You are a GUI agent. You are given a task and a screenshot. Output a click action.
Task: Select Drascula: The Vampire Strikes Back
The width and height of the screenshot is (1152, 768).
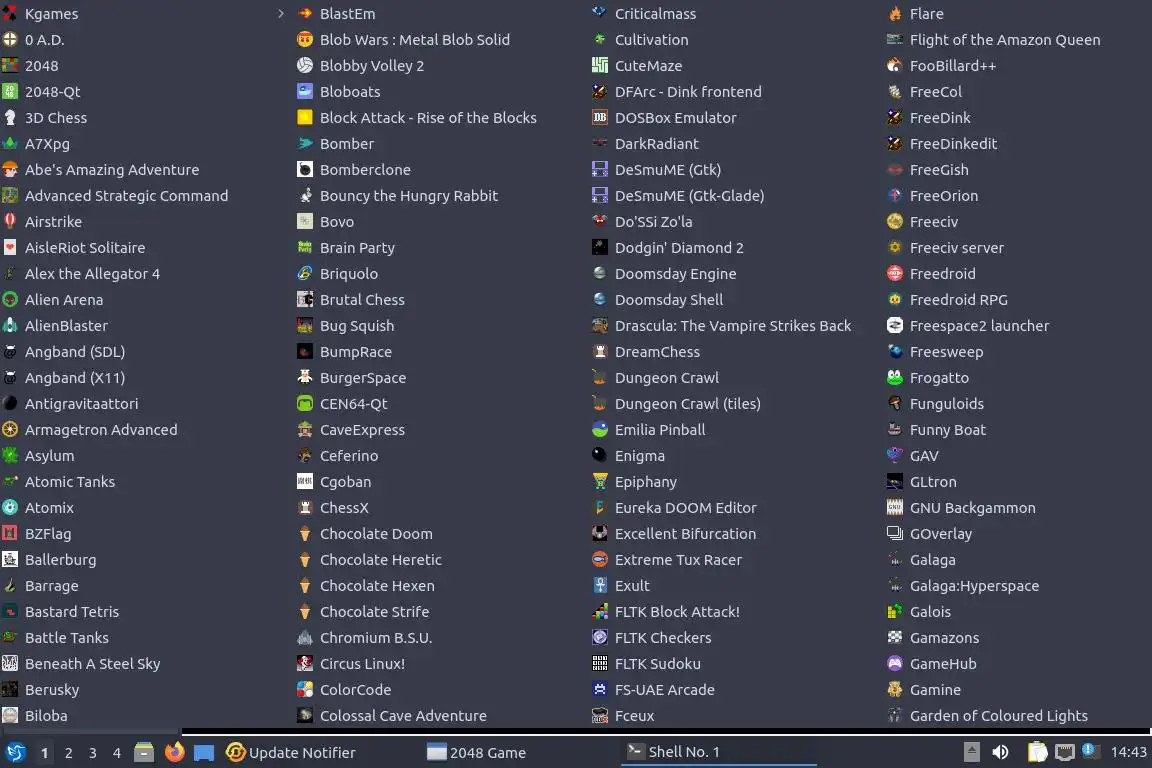[732, 326]
